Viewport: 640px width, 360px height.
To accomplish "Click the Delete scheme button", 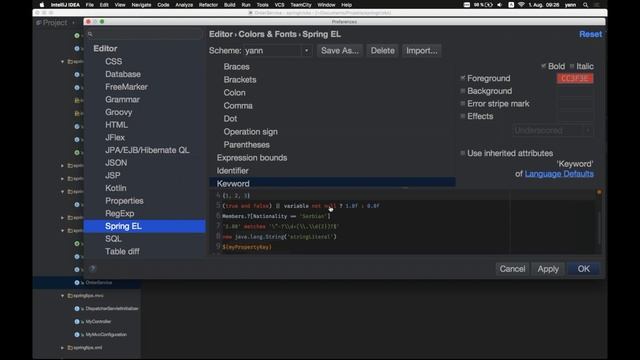I will [x=382, y=51].
